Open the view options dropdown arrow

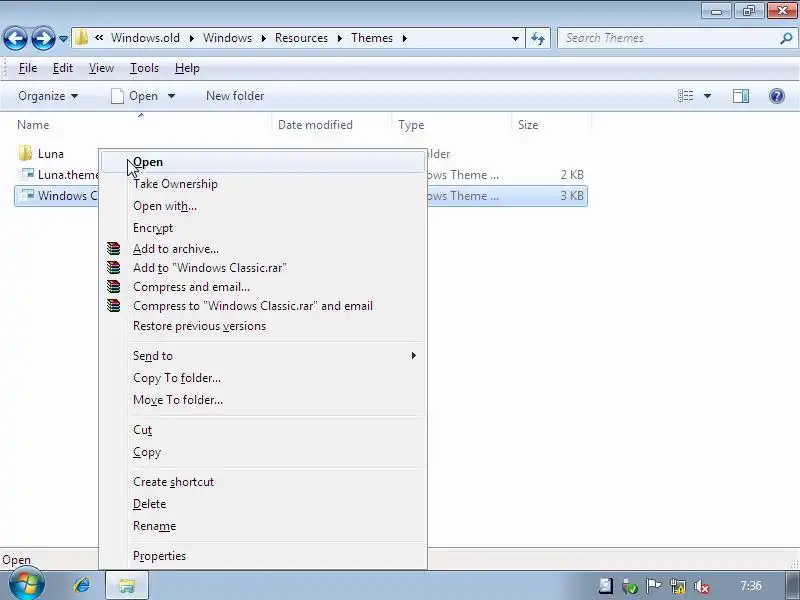click(x=707, y=96)
